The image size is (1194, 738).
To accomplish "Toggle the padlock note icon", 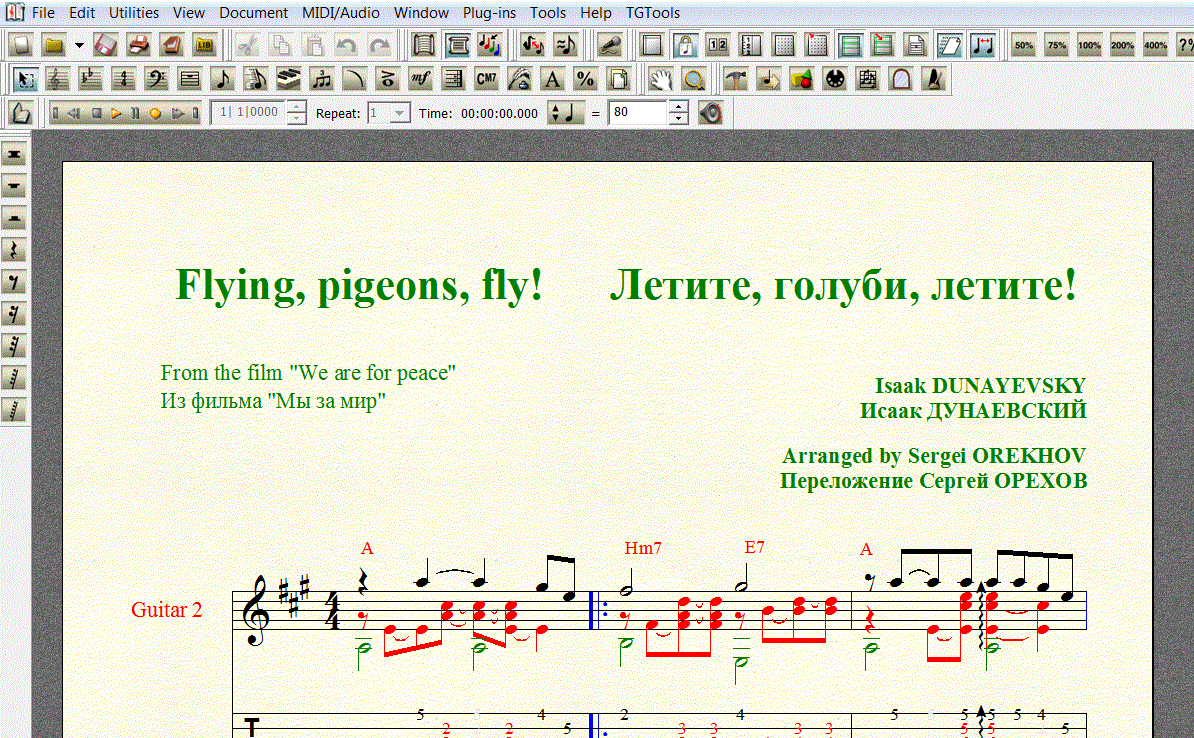I will point(685,45).
